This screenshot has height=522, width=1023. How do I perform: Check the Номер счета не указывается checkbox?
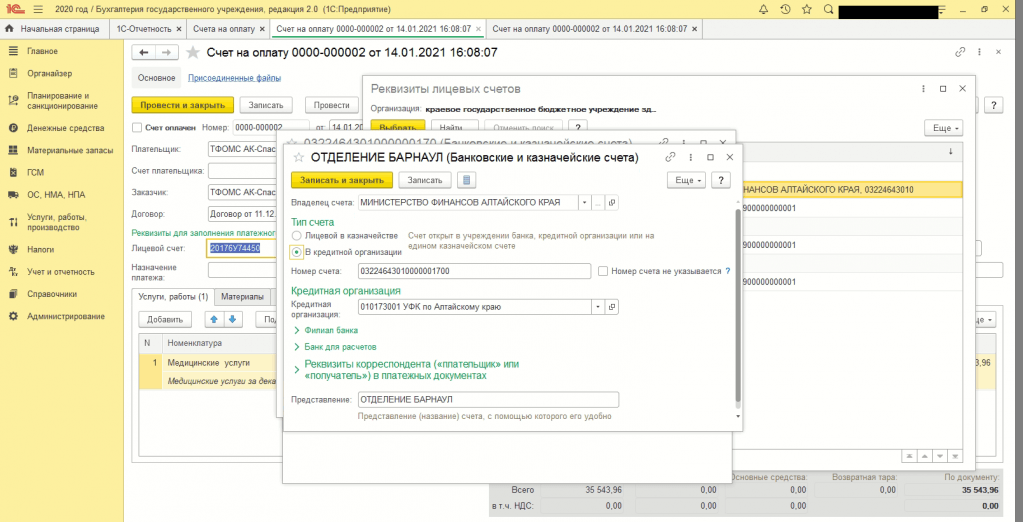pos(602,271)
